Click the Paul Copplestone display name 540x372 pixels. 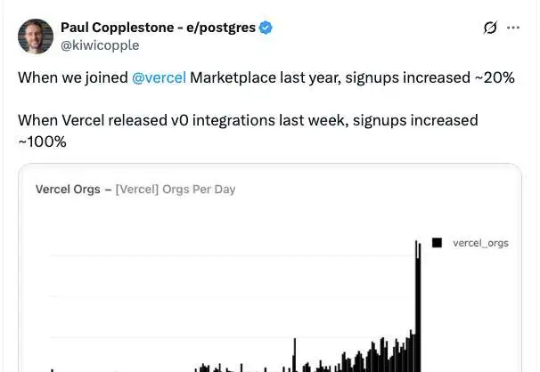[158, 28]
